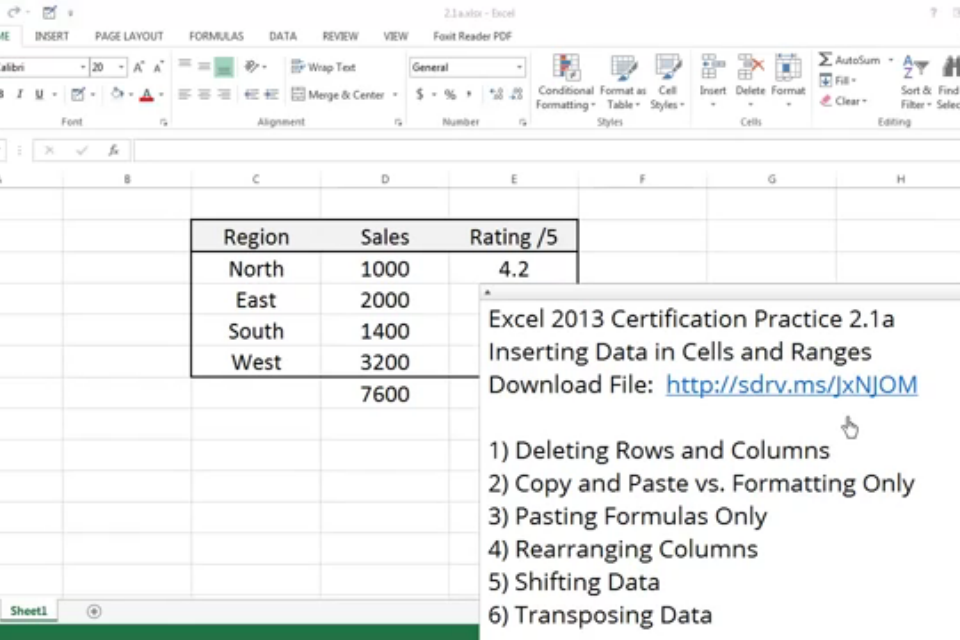
Task: Decrease font size with the small A
Action: point(159,67)
